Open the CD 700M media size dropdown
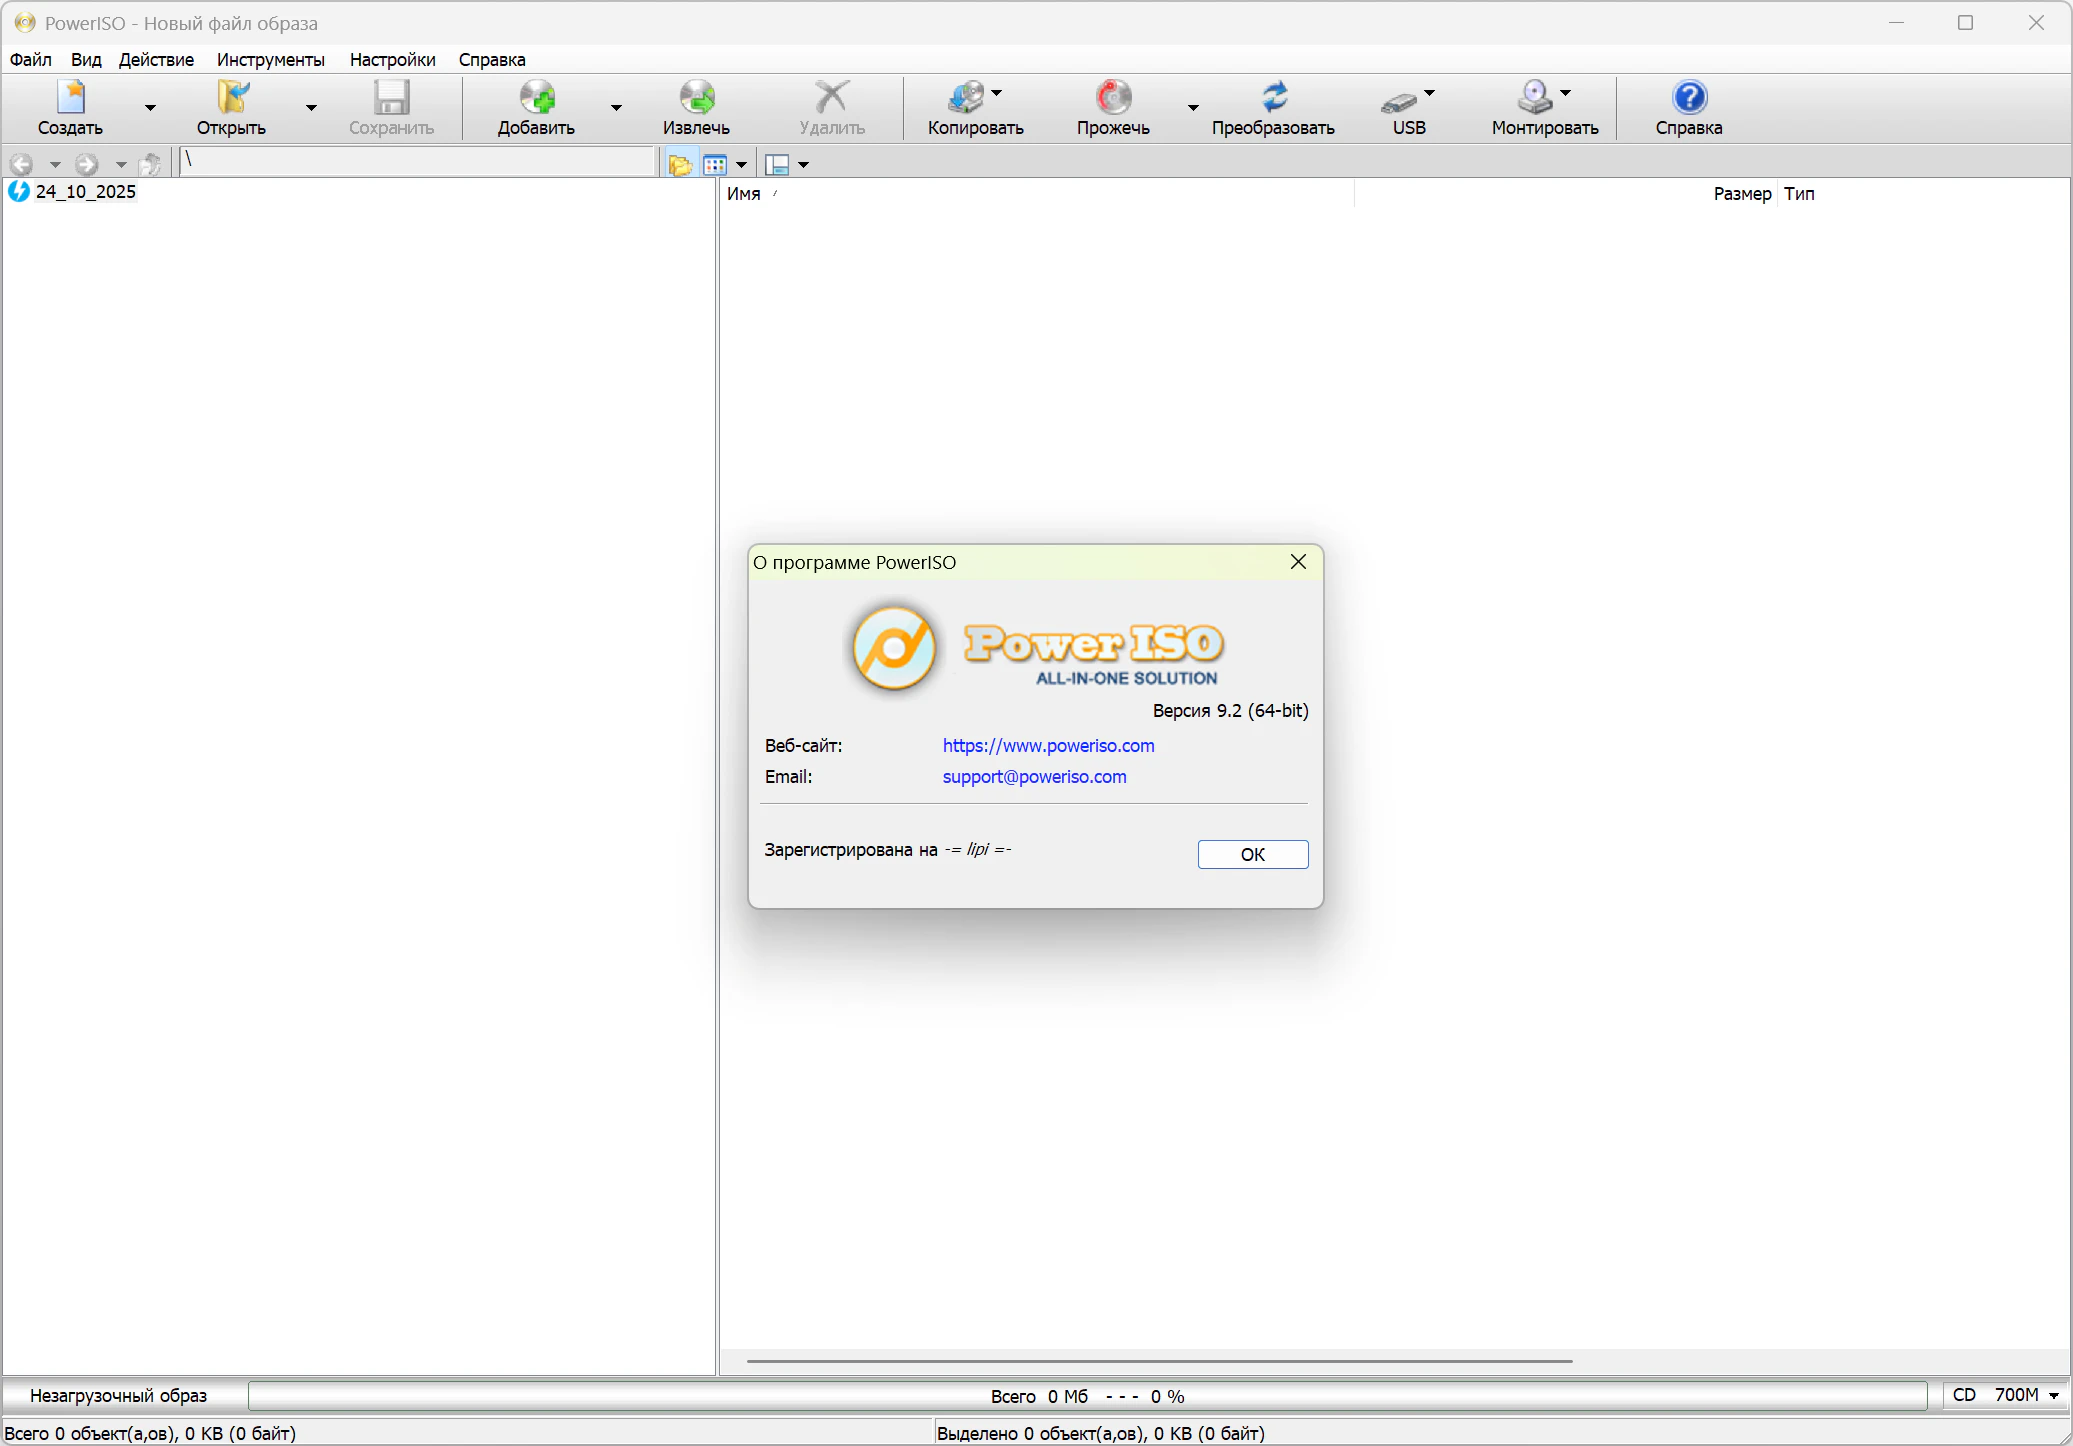 (2053, 1395)
